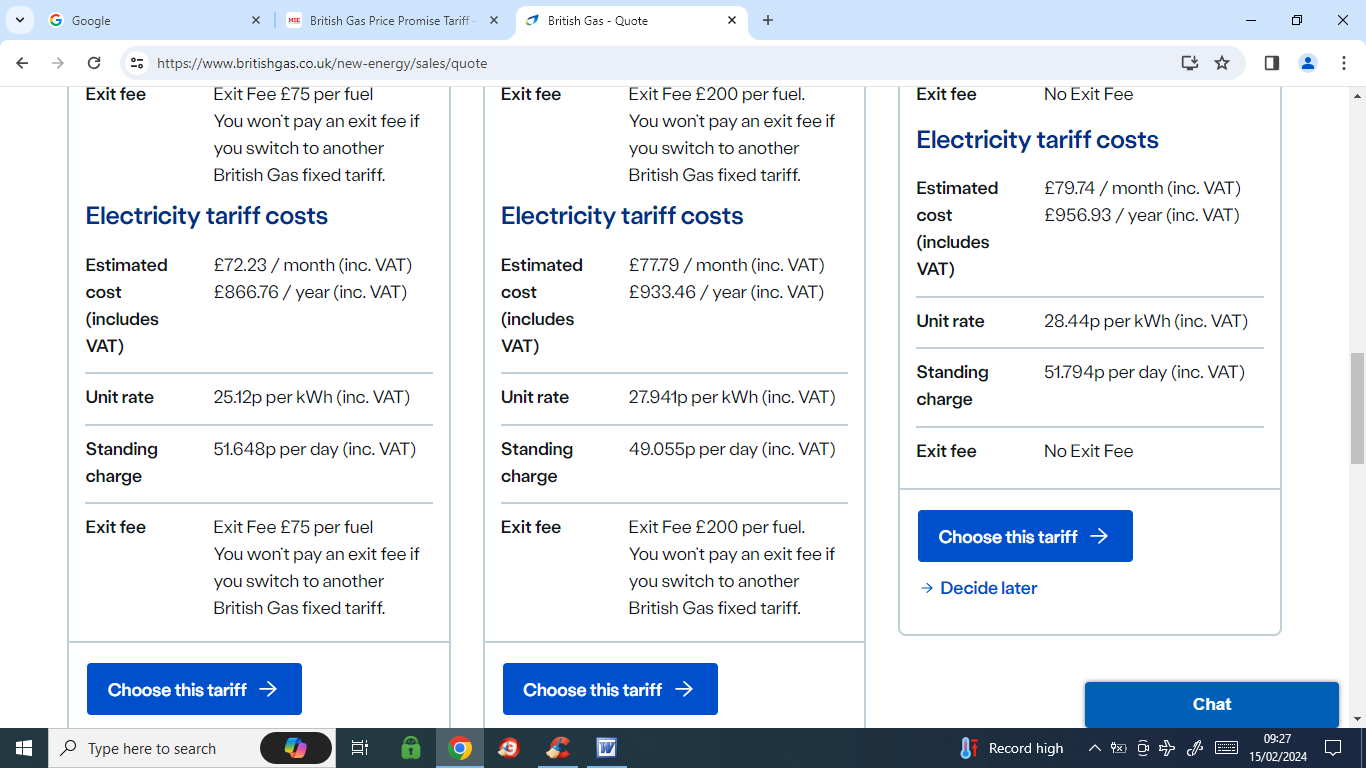Viewport: 1366px width, 768px height.
Task: Open Task View on the taskbar
Action: click(360, 748)
